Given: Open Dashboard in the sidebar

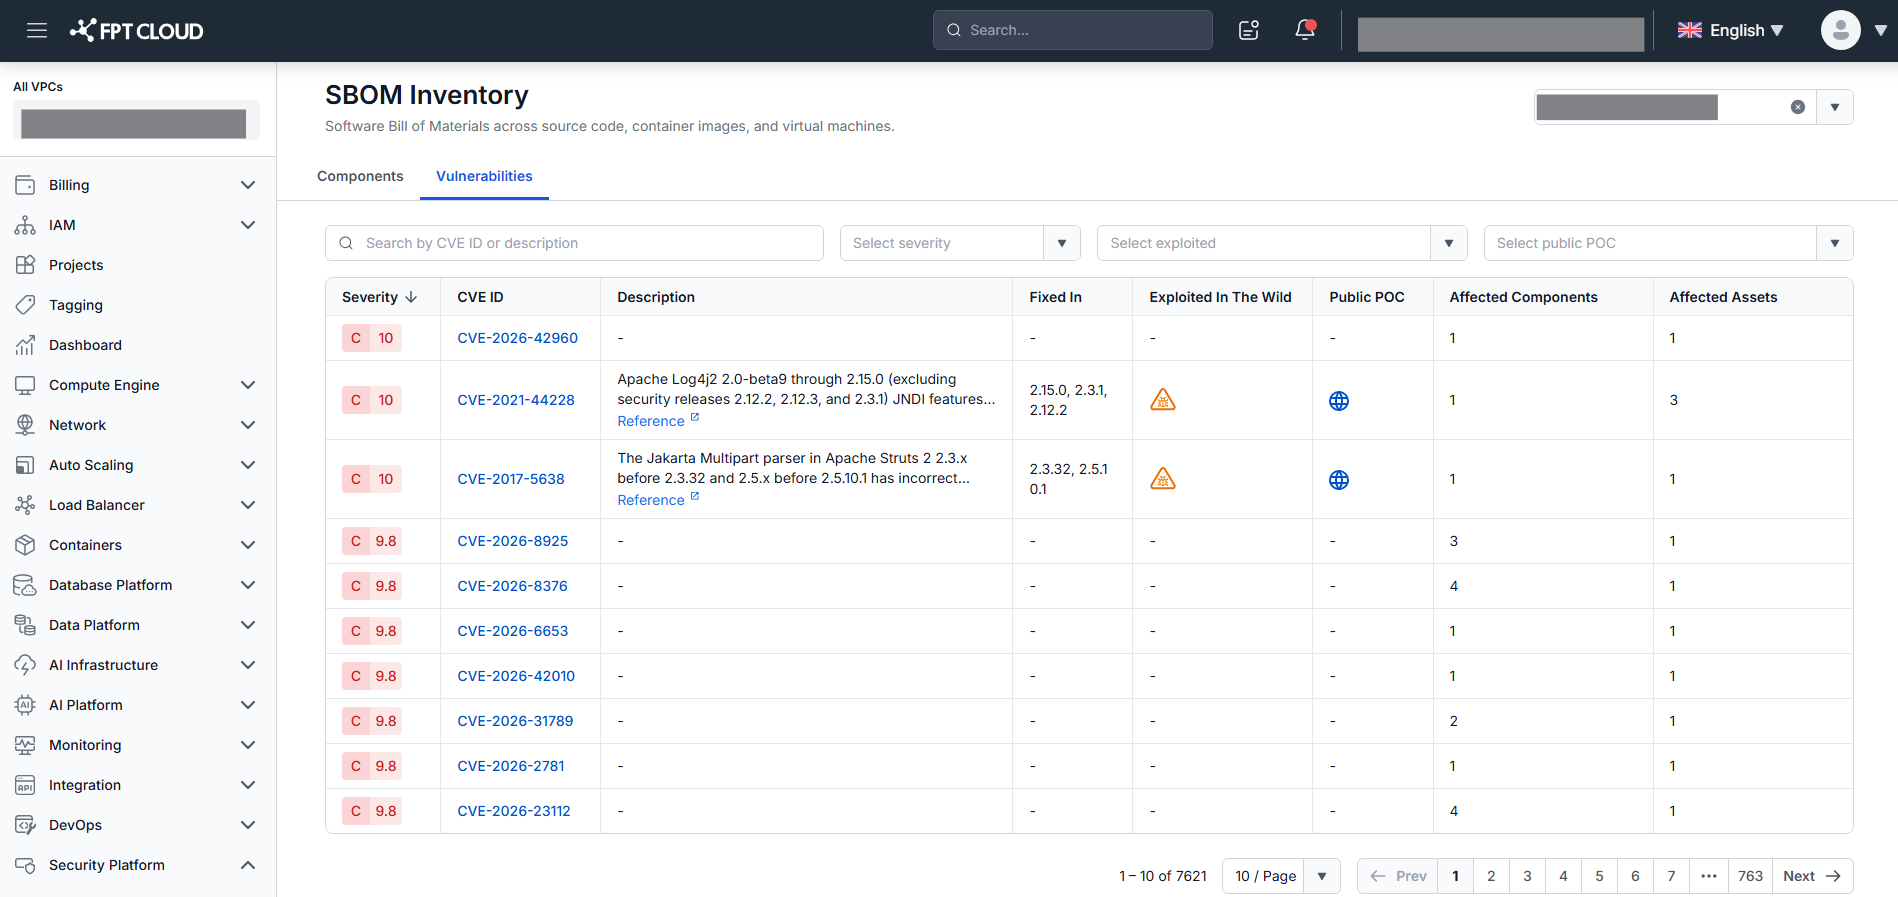Looking at the screenshot, I should 85,345.
